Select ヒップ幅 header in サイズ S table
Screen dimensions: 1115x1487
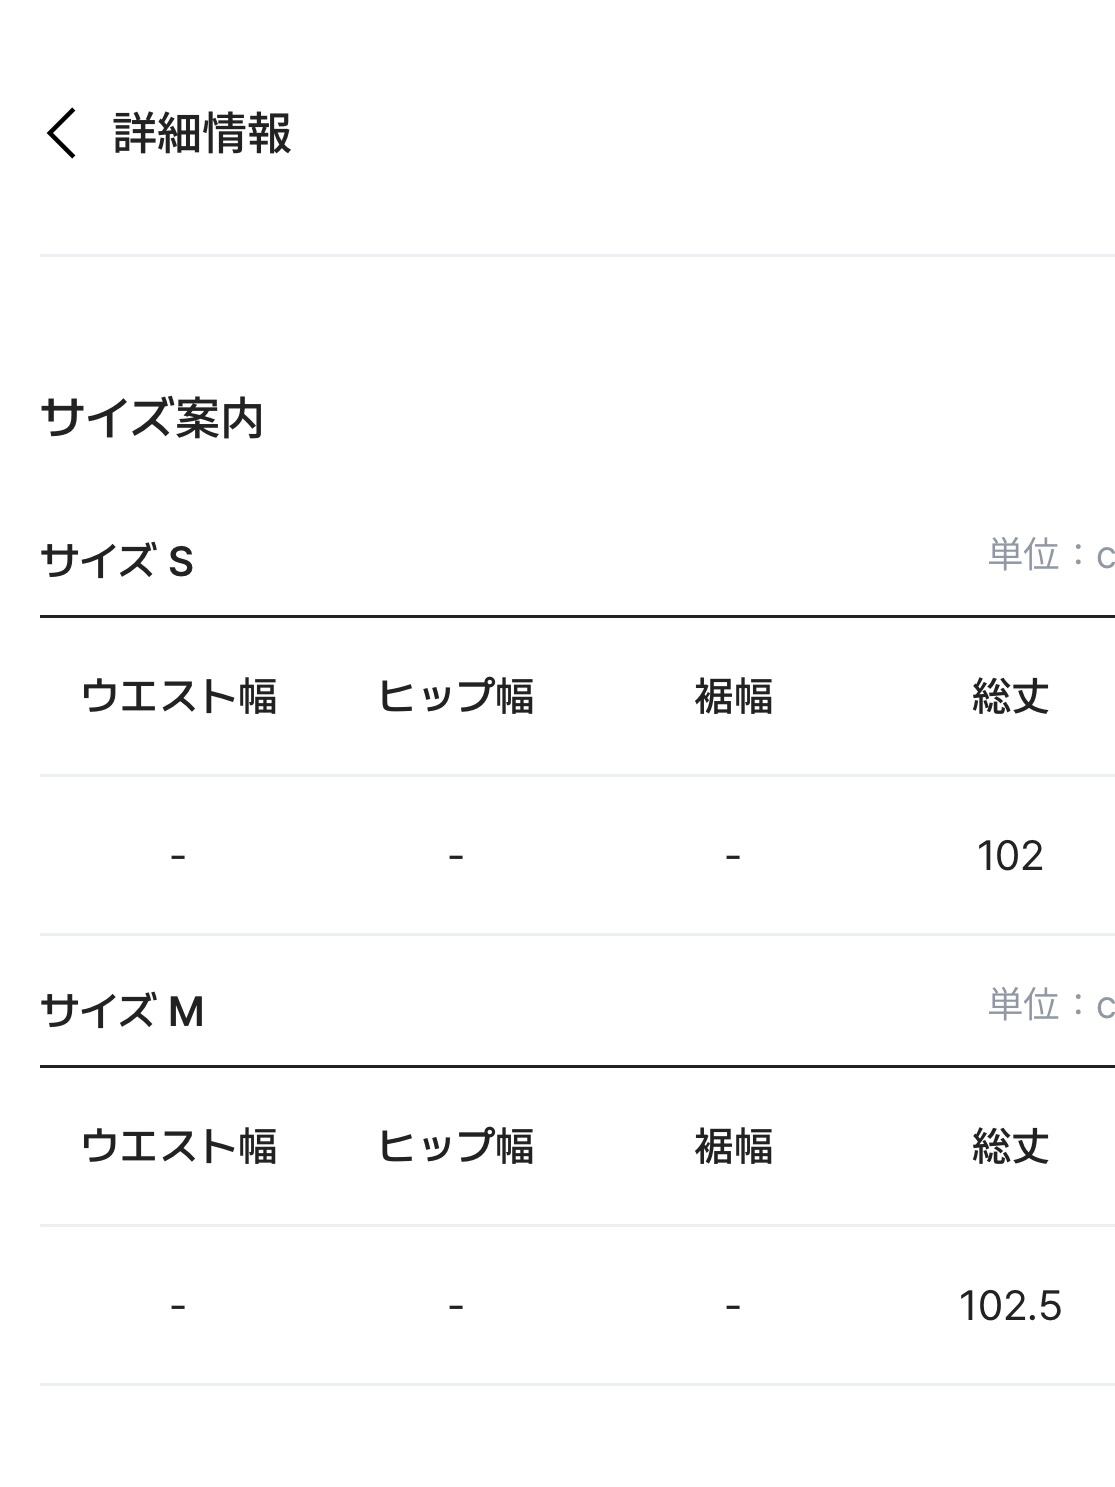(456, 696)
